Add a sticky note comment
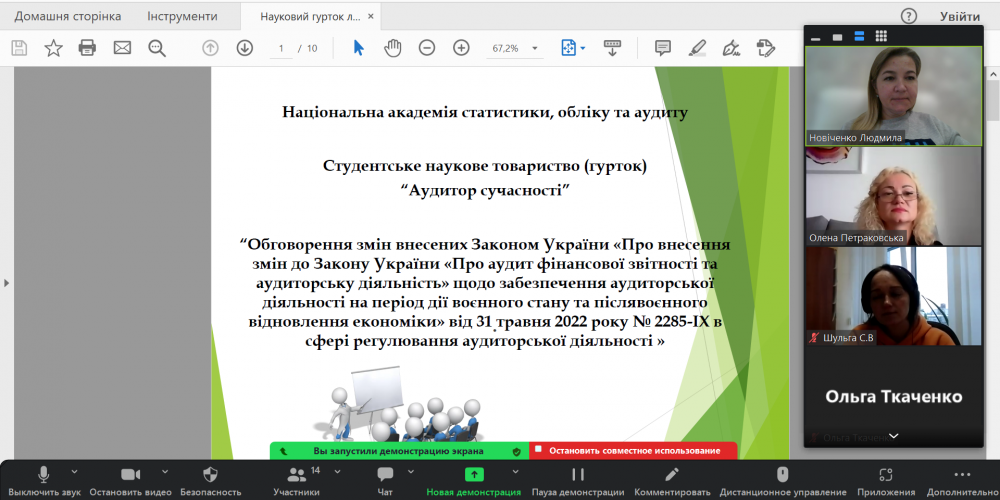 (662, 47)
